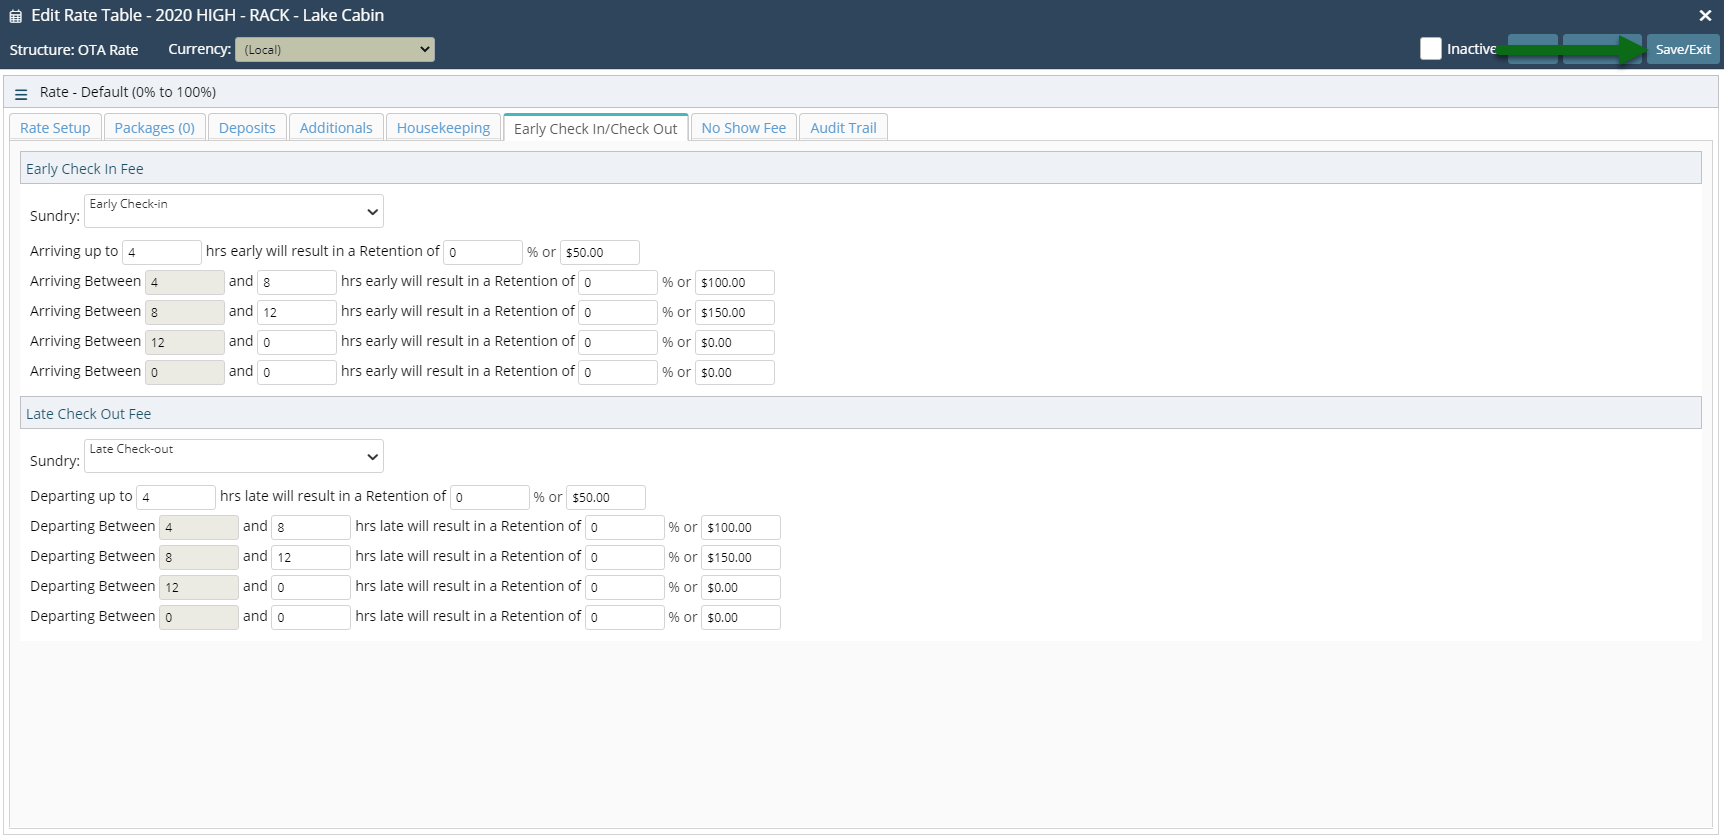Click the calendar icon in title bar
This screenshot has height=839, width=1724.
click(x=15, y=16)
